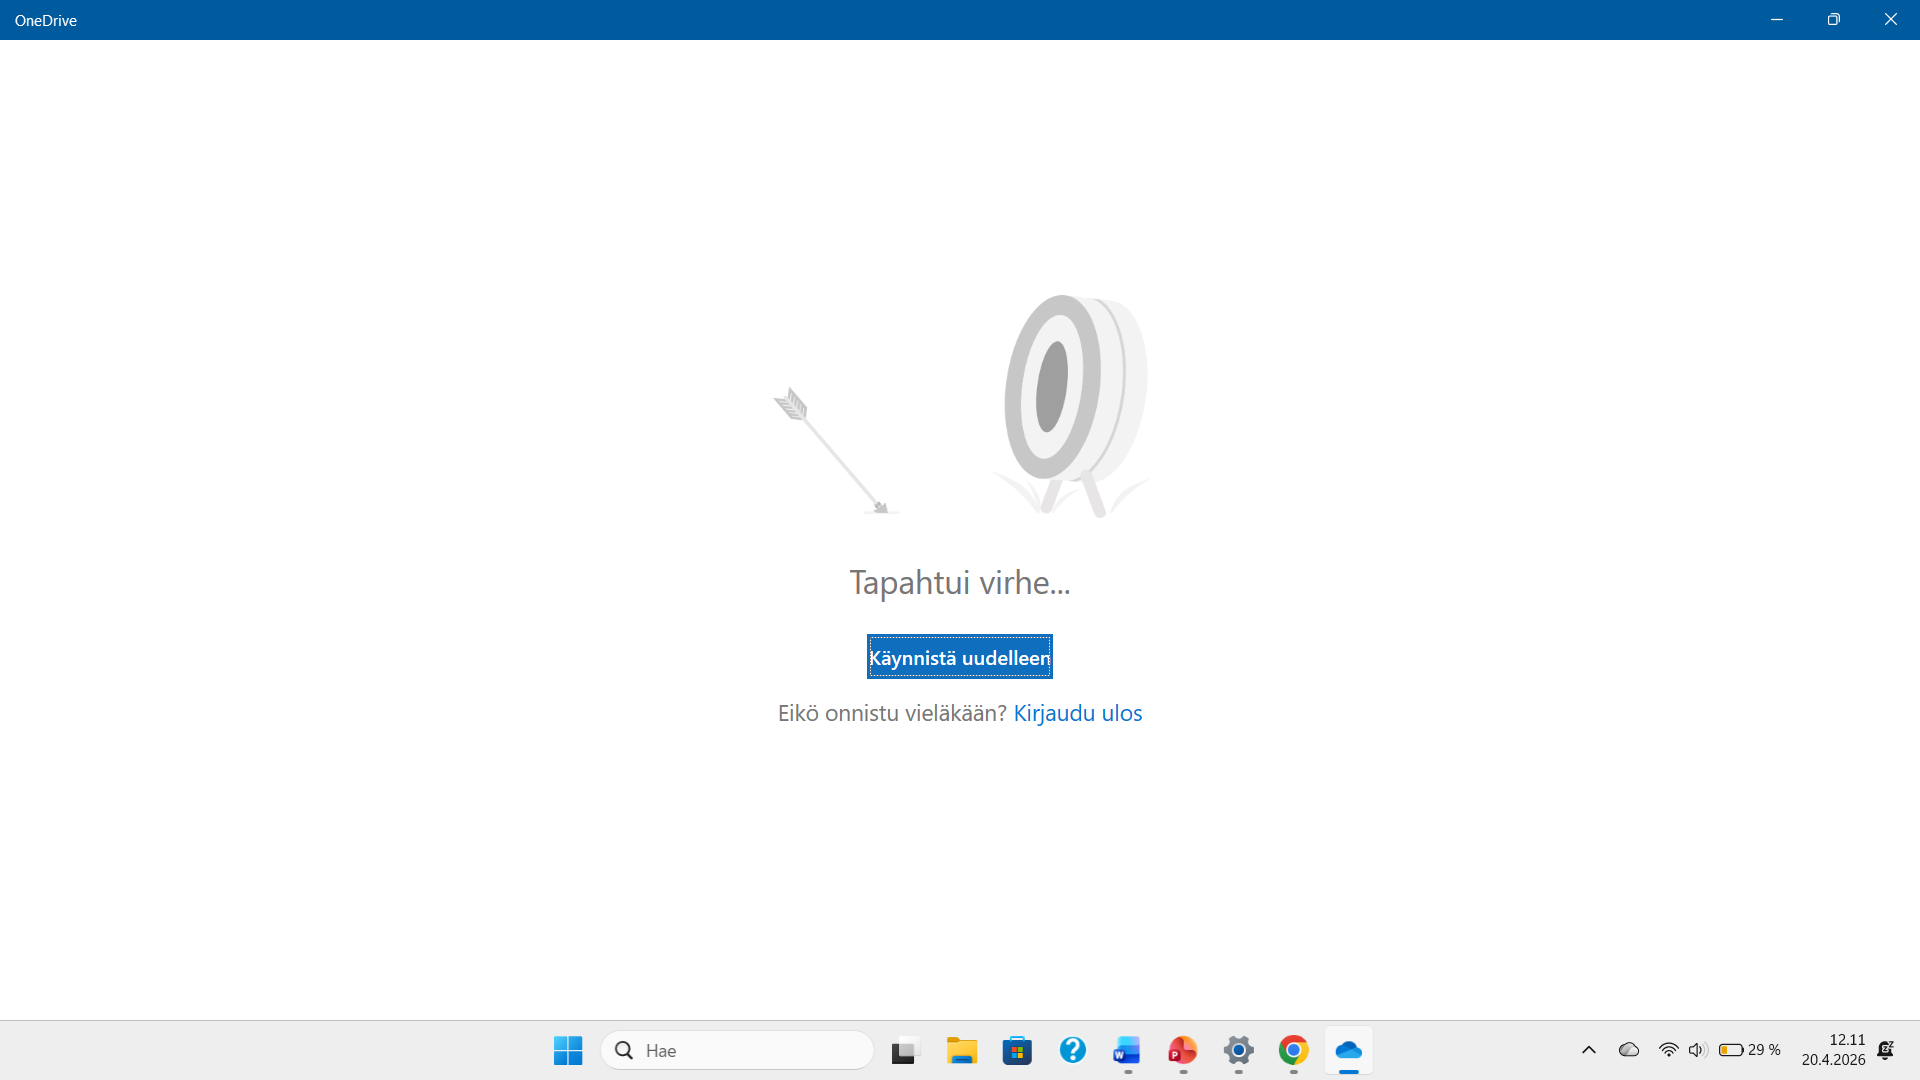Open File Explorer from the taskbar
Screen dimensions: 1920x1080
point(962,1050)
